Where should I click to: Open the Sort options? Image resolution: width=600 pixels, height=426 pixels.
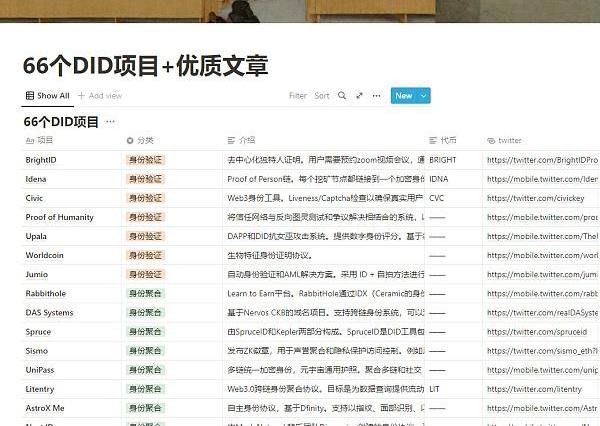[x=322, y=96]
